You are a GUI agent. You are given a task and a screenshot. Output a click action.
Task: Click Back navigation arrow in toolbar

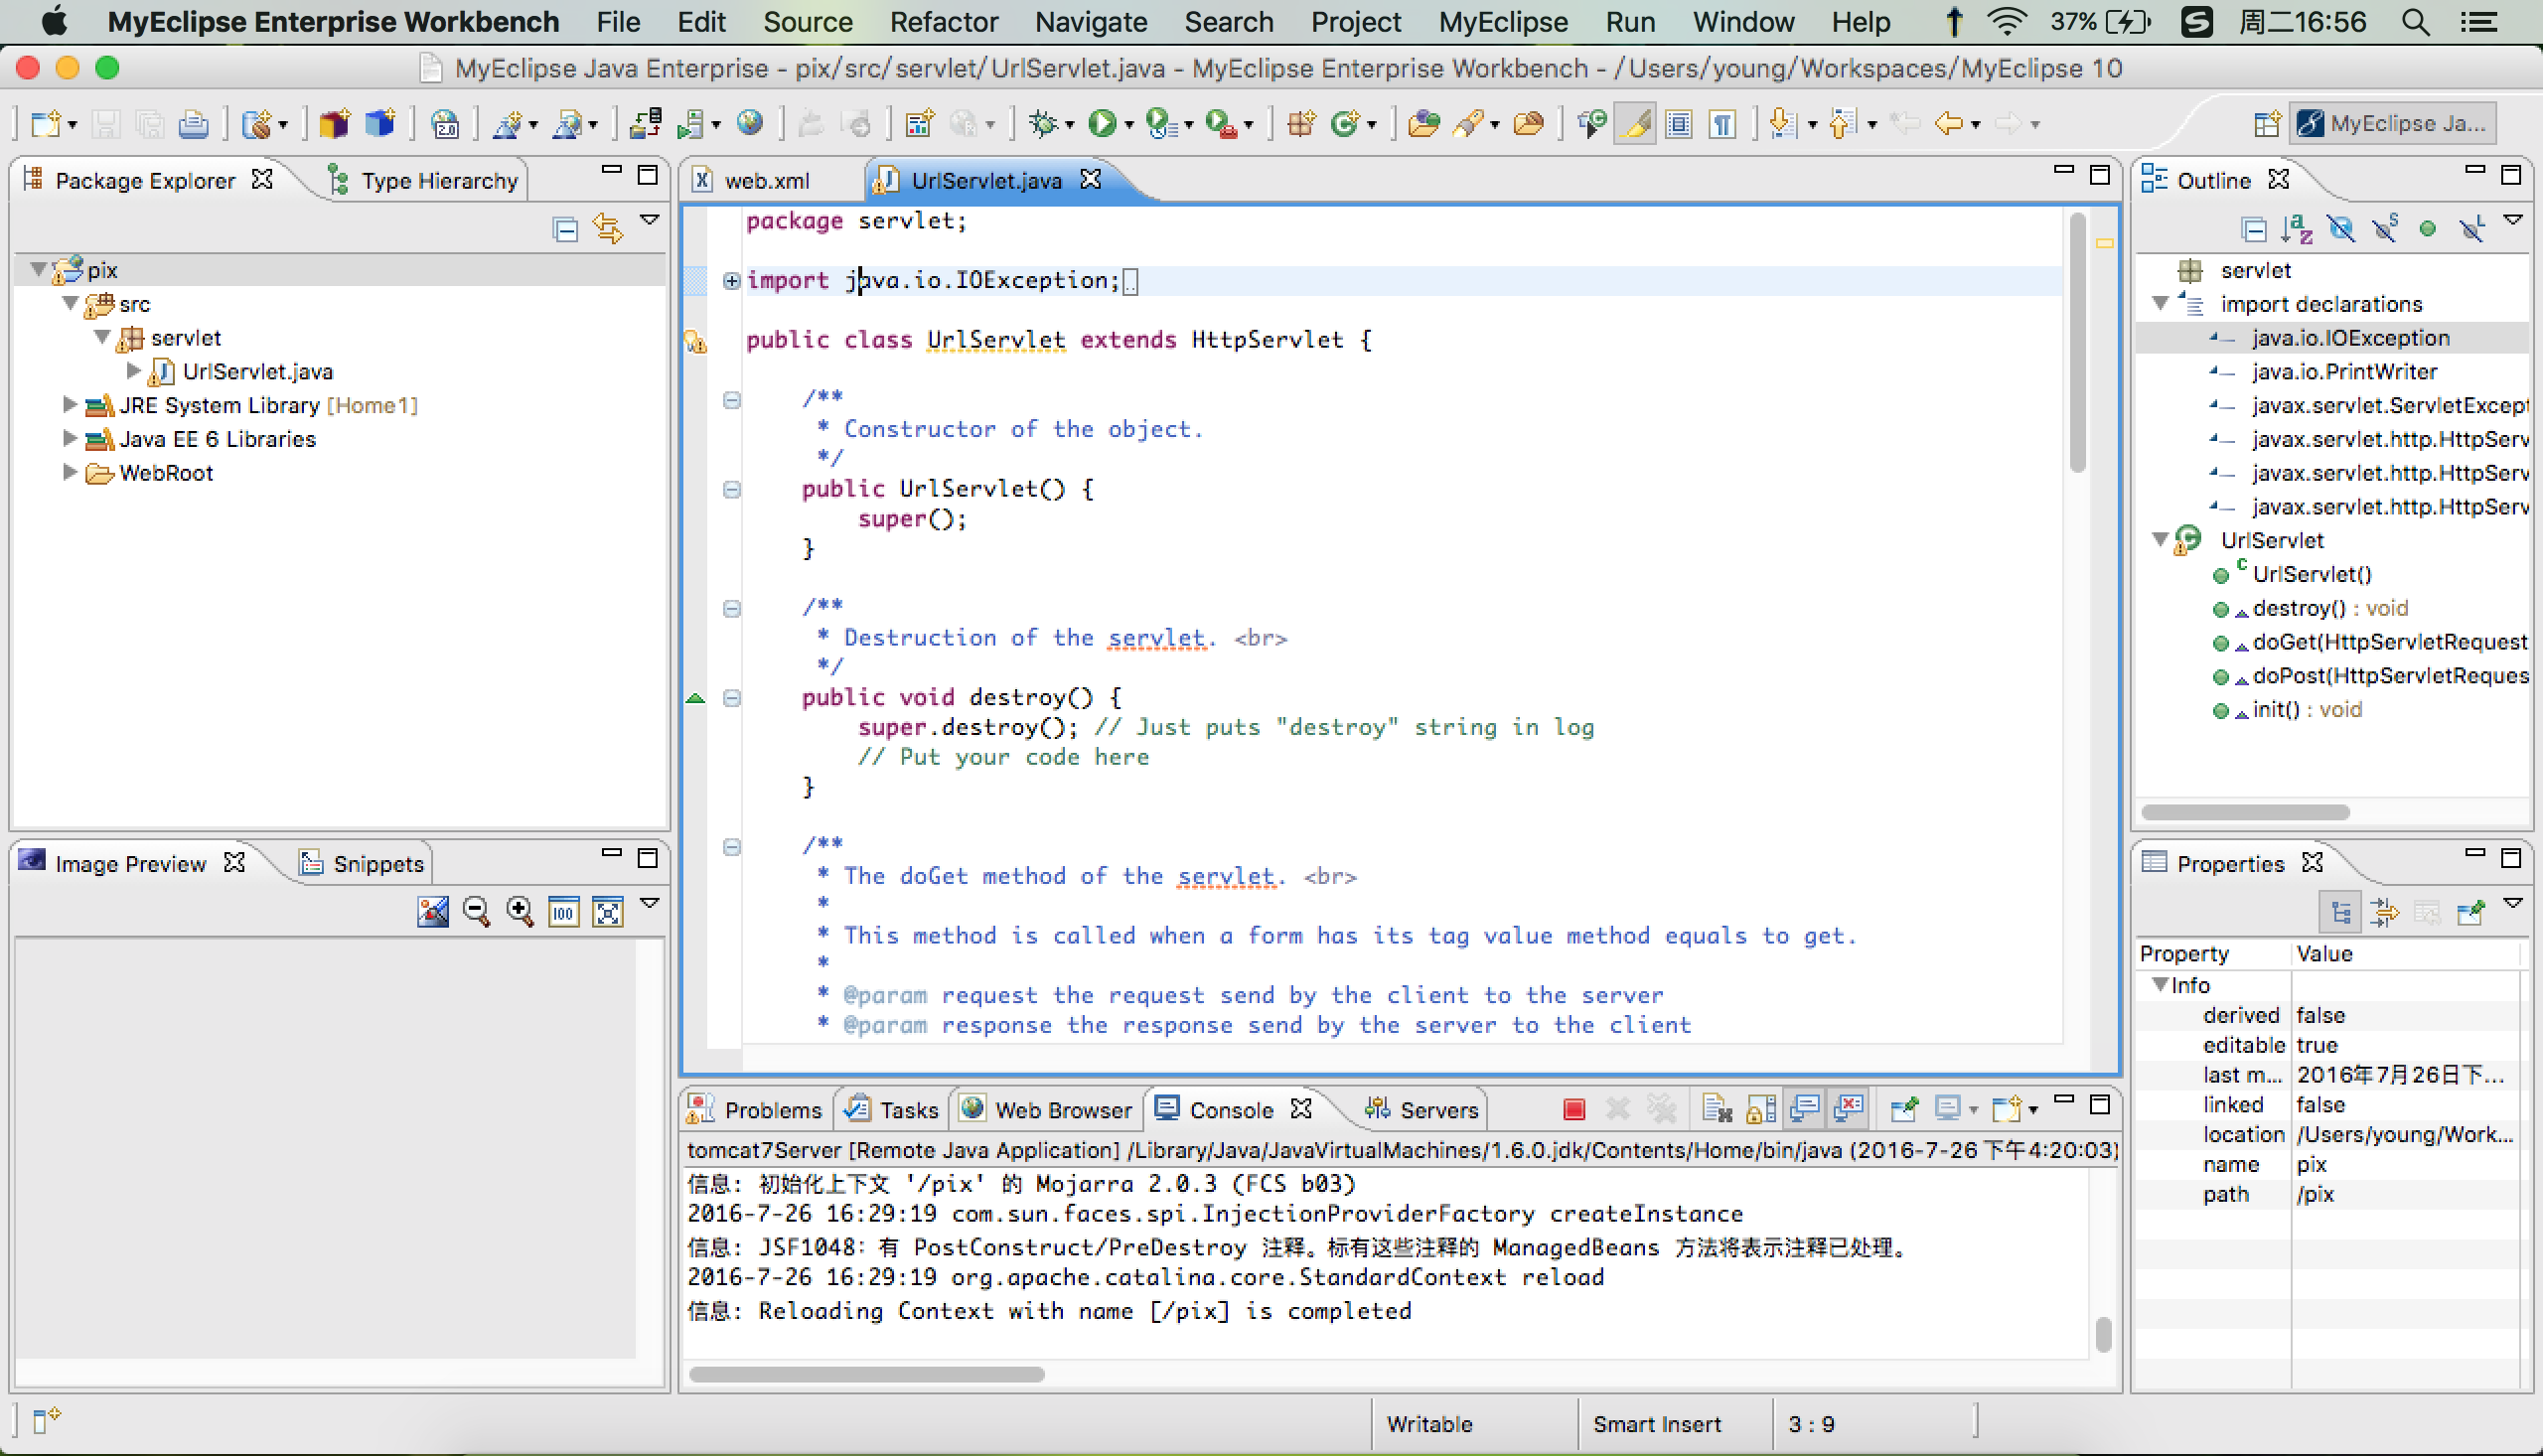tap(1949, 124)
